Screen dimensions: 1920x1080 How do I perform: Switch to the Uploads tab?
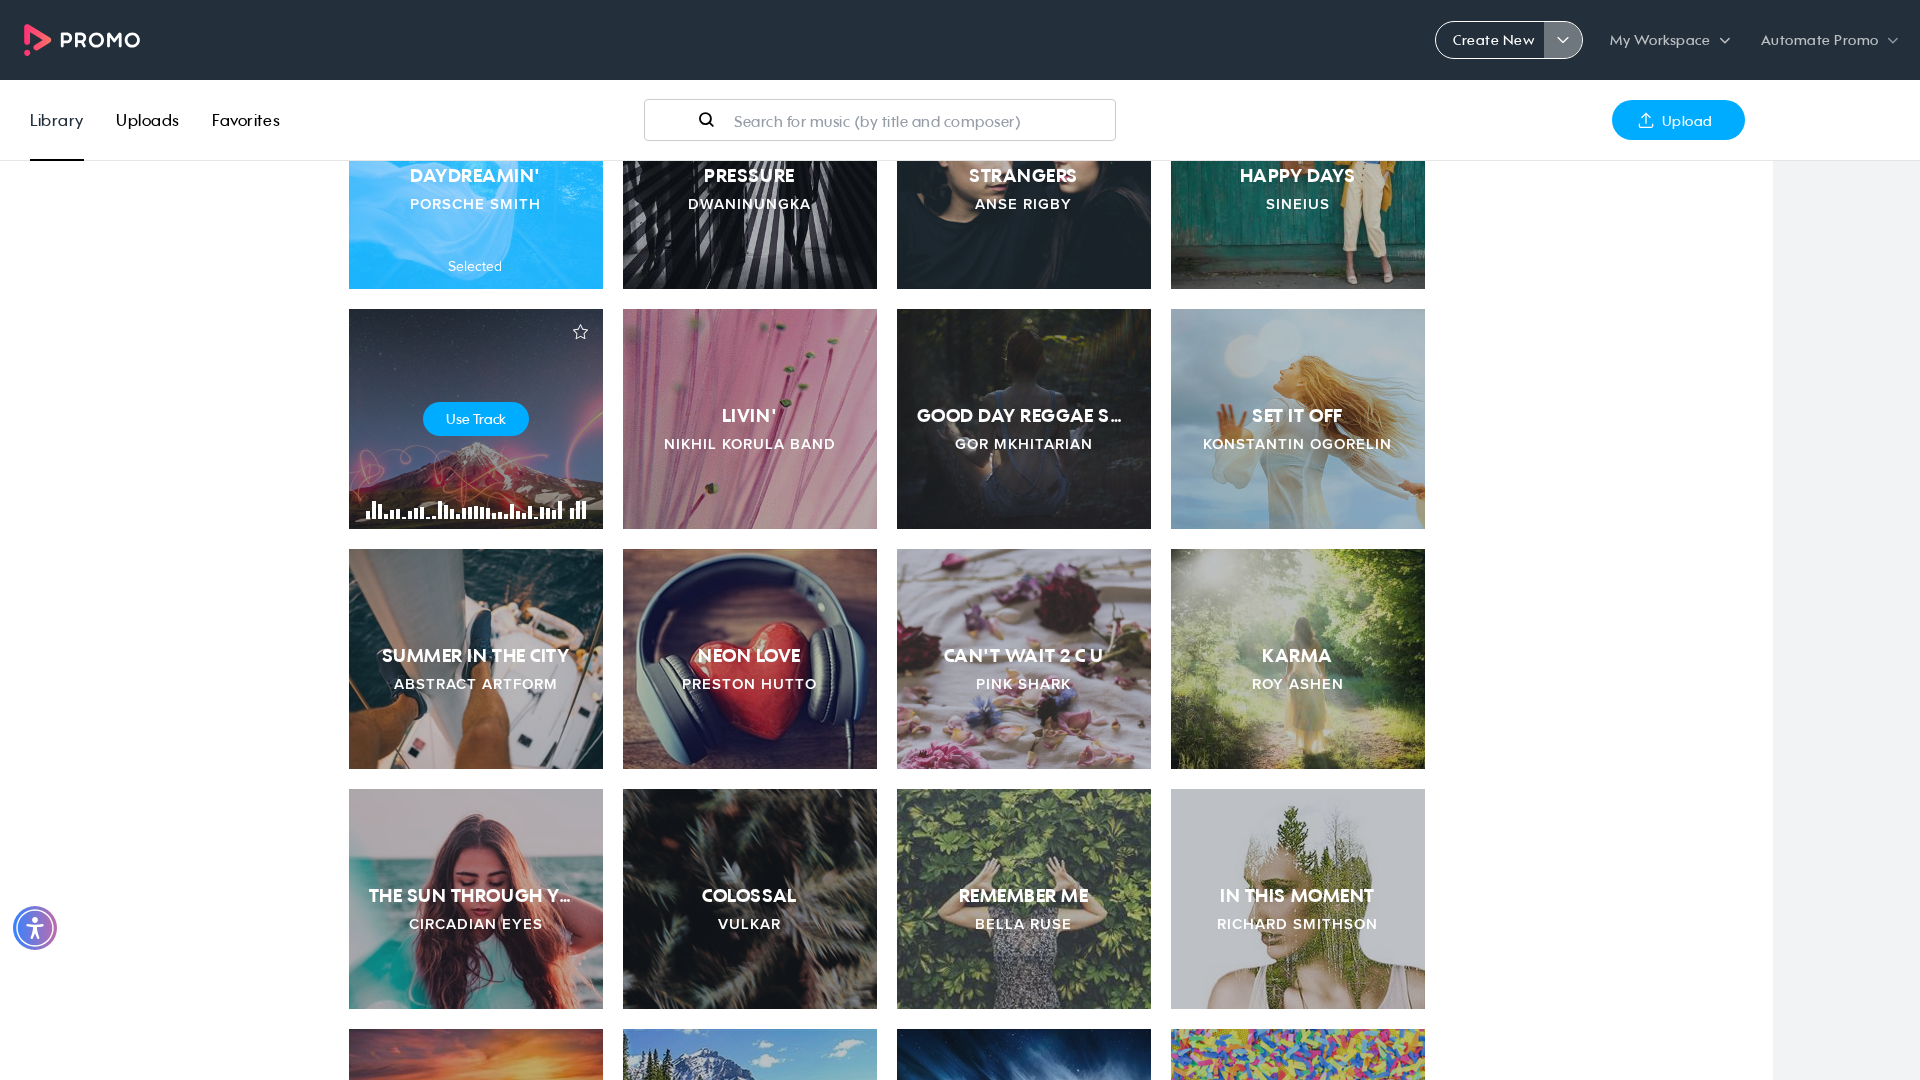click(147, 120)
